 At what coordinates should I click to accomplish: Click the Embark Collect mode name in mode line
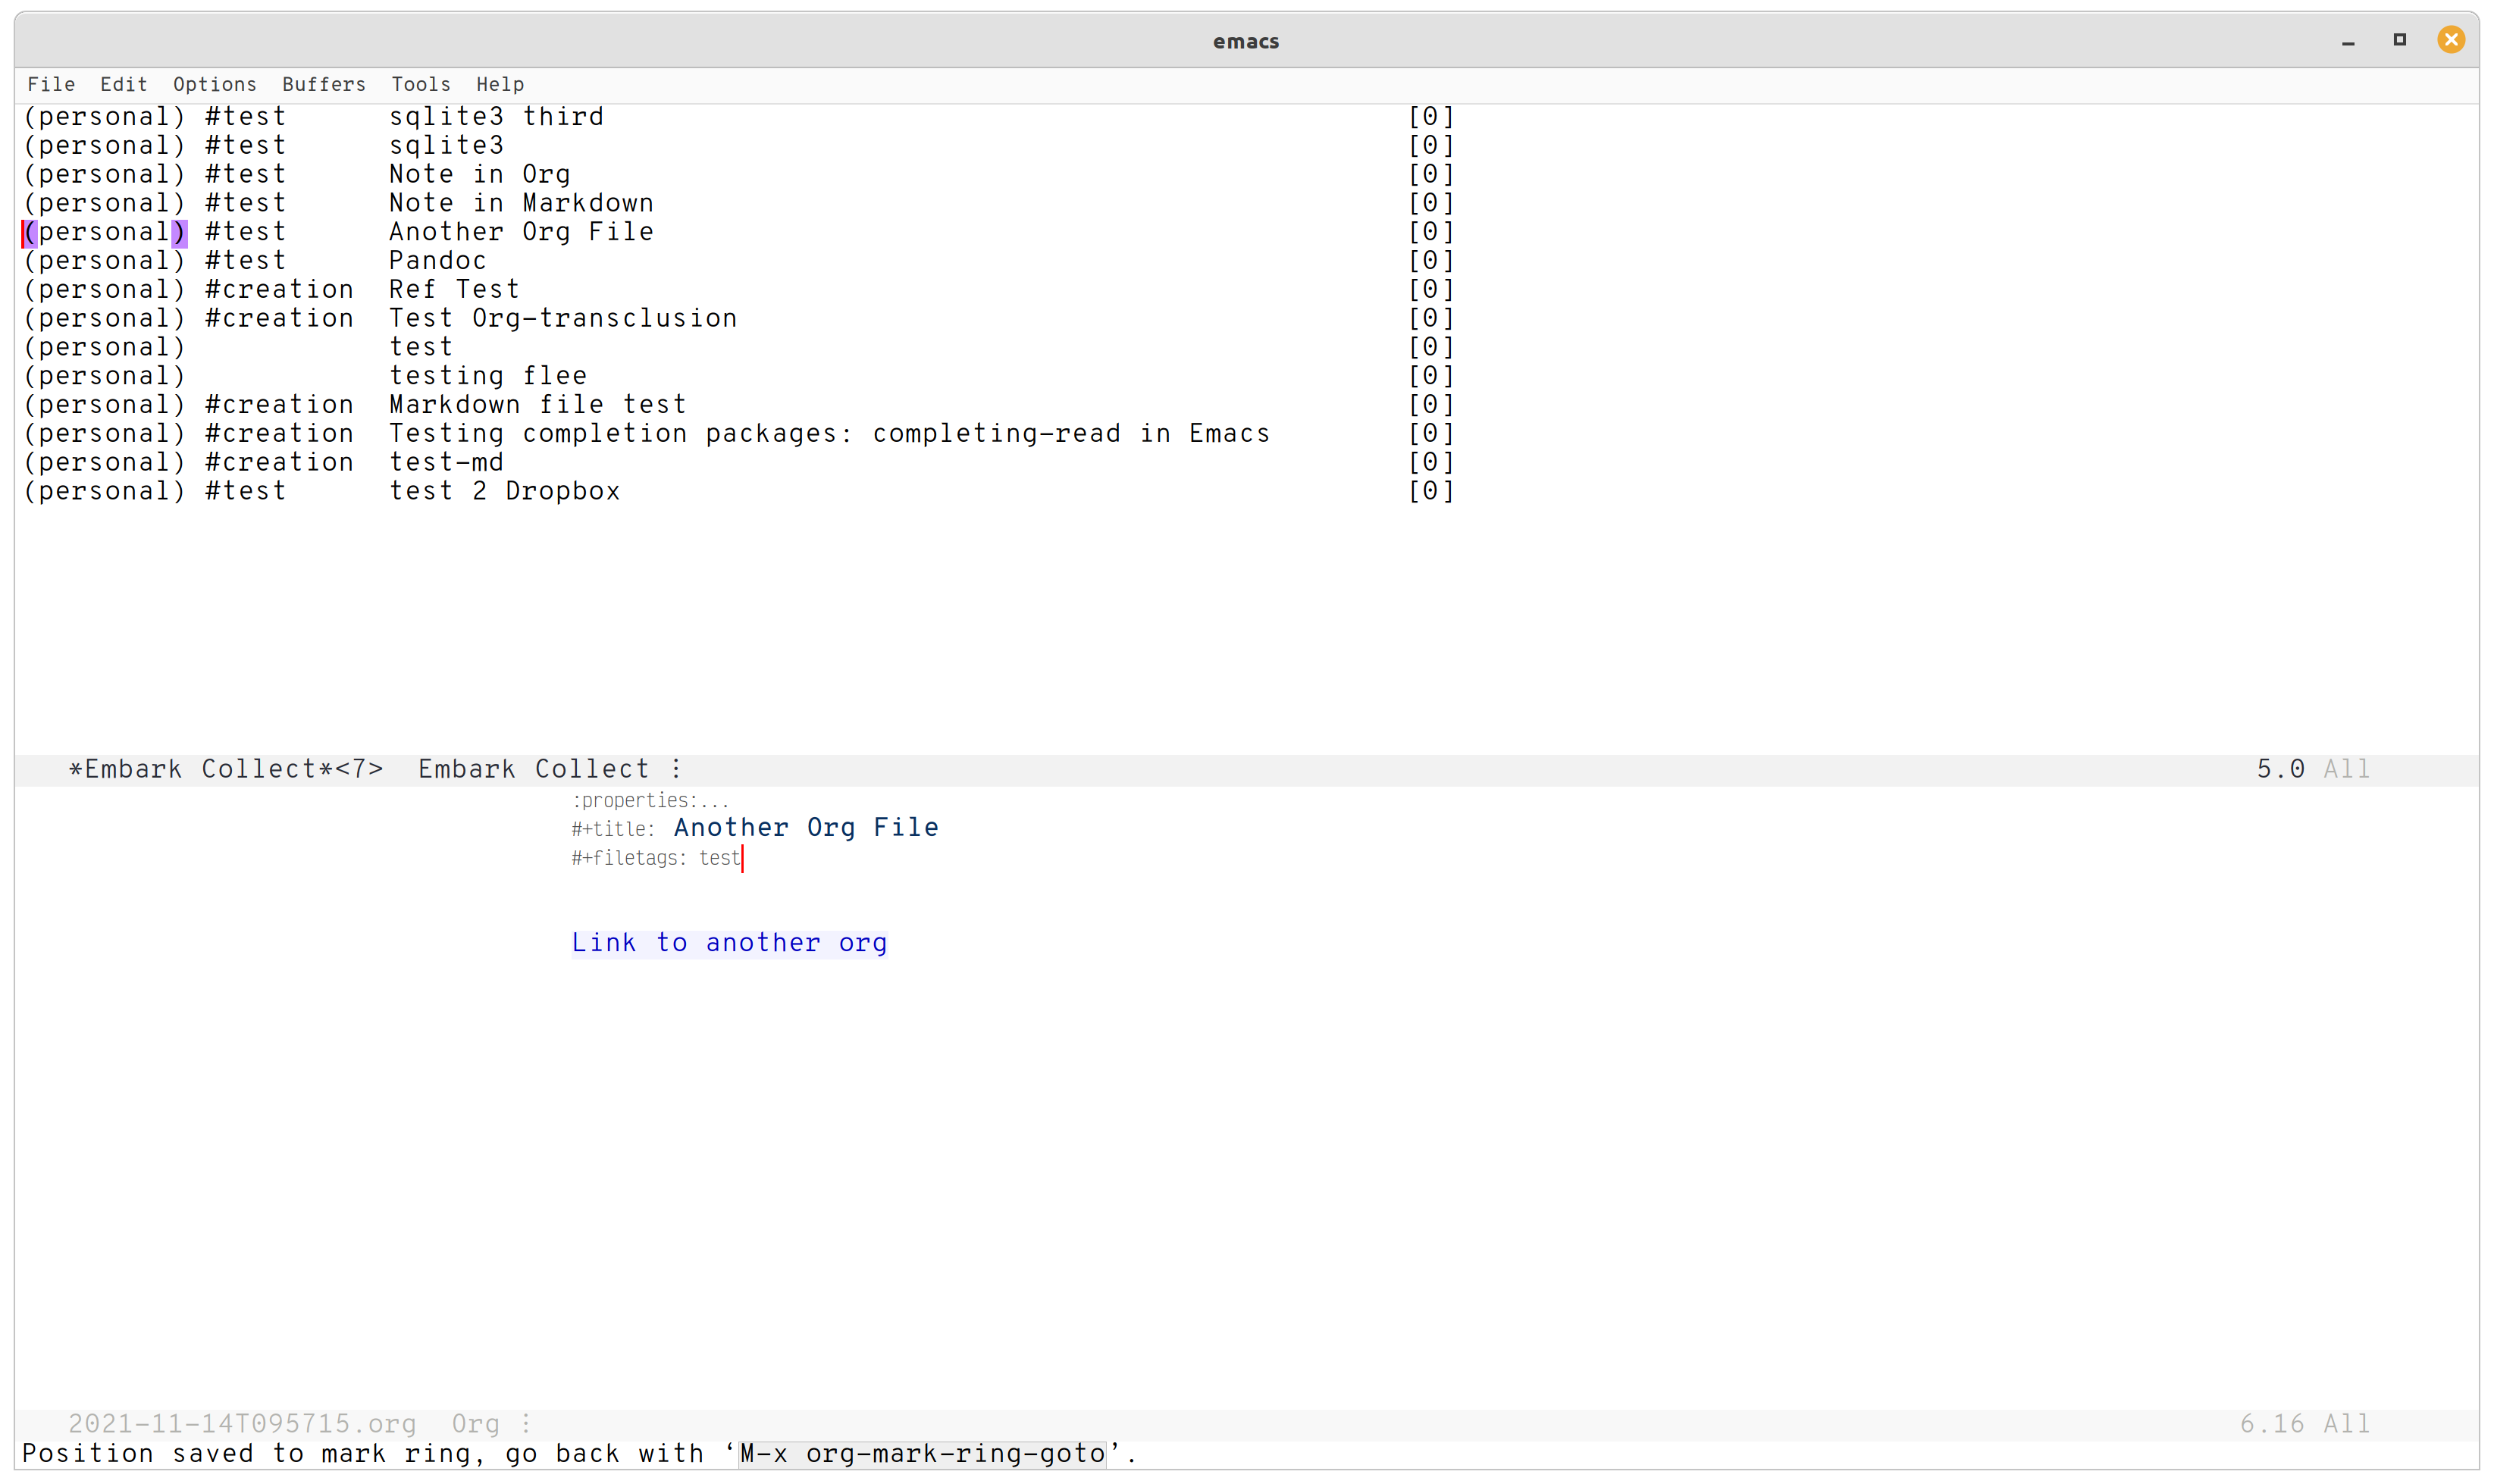click(x=533, y=769)
